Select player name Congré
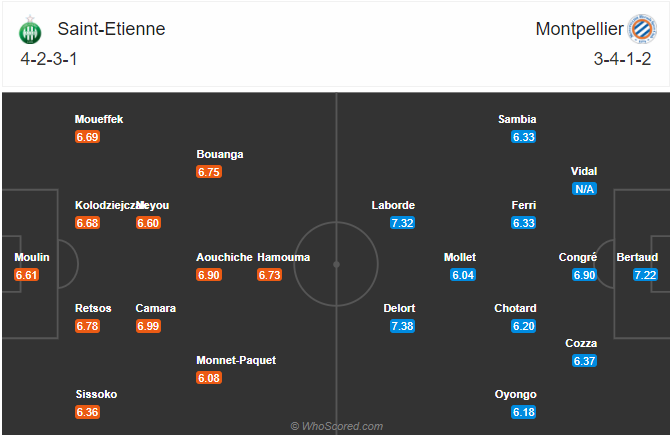 (x=578, y=257)
